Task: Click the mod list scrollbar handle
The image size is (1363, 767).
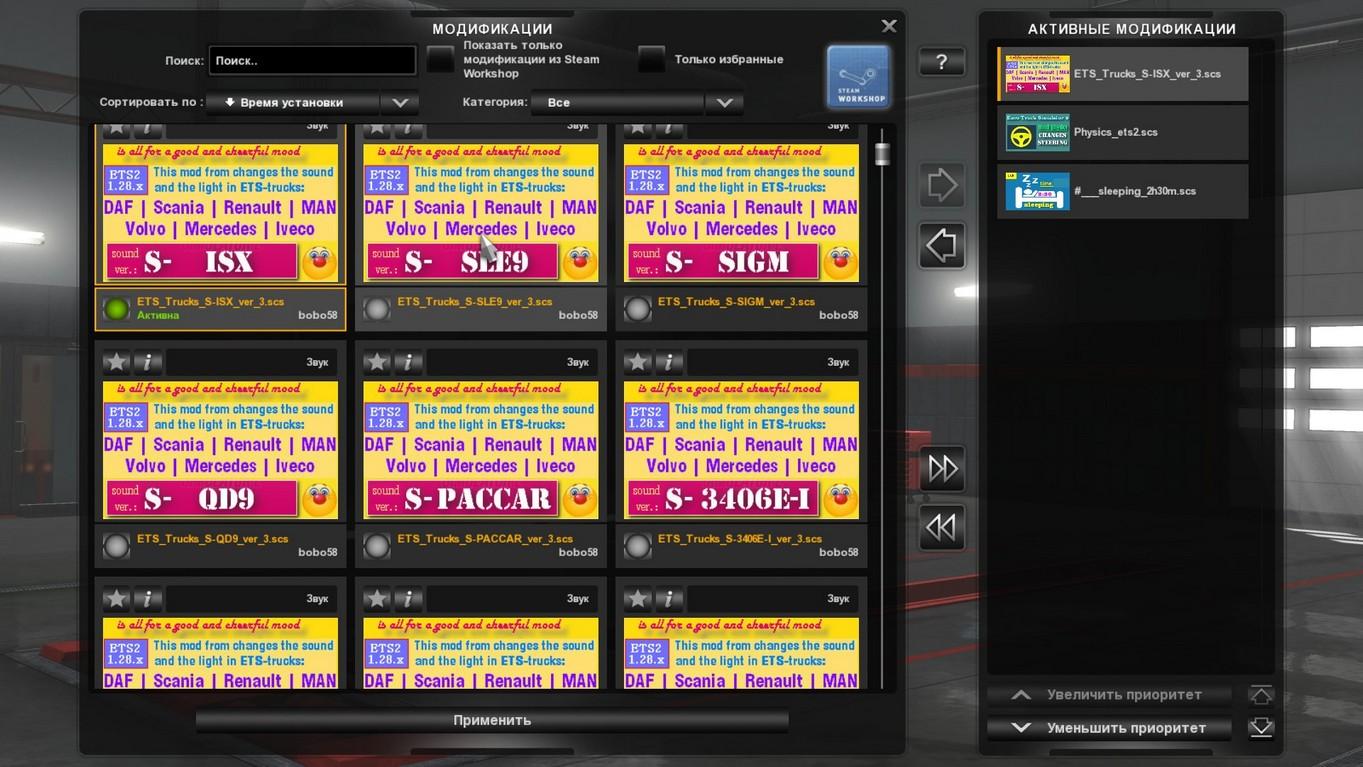Action: pyautogui.click(x=882, y=153)
